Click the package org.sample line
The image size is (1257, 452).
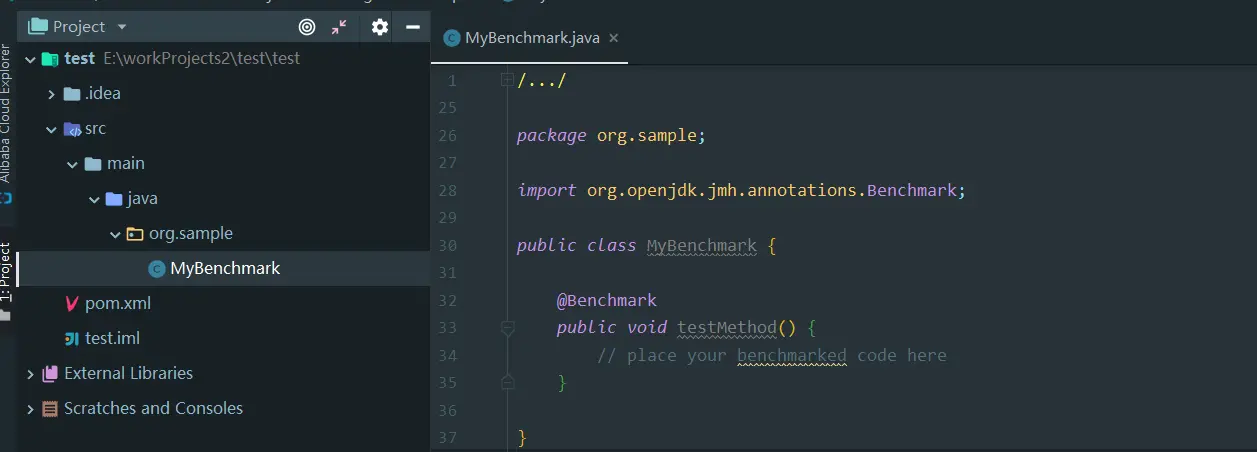(612, 135)
